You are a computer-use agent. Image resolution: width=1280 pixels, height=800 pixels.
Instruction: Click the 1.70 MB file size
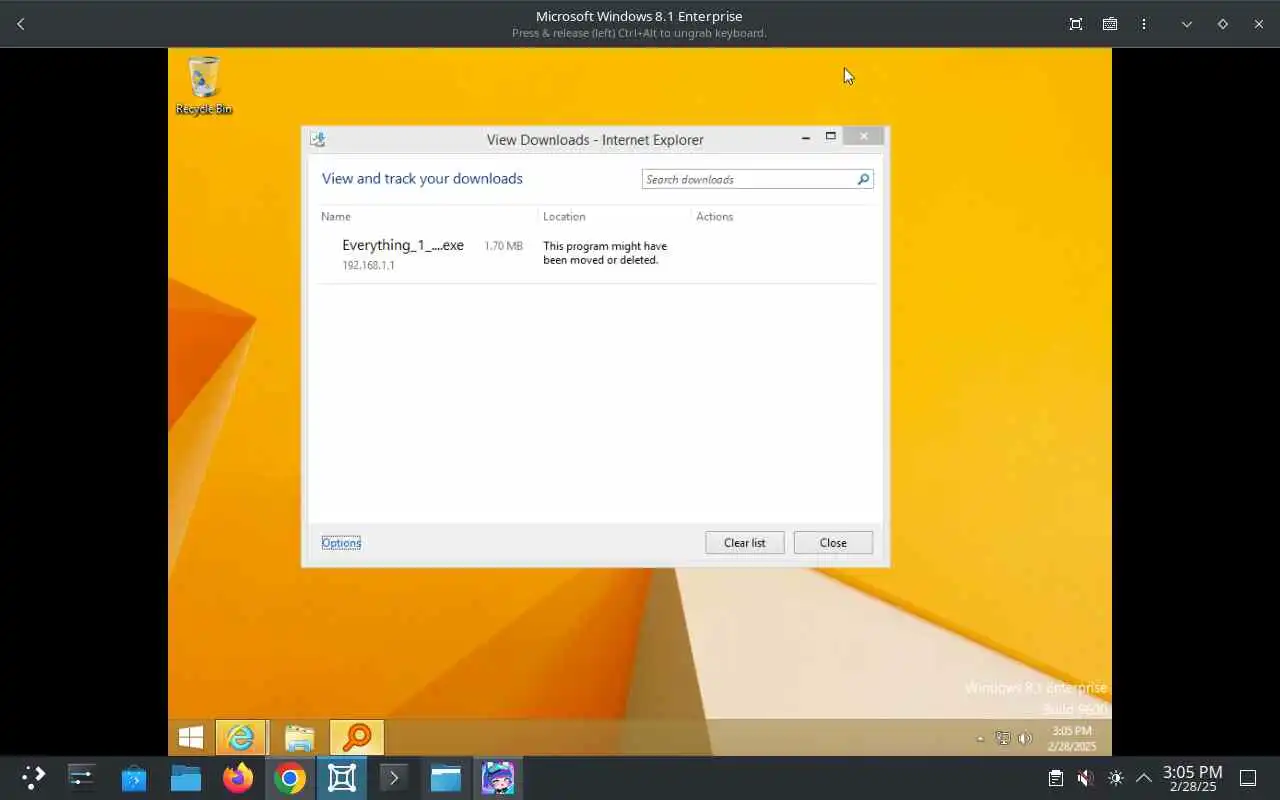[x=503, y=246]
